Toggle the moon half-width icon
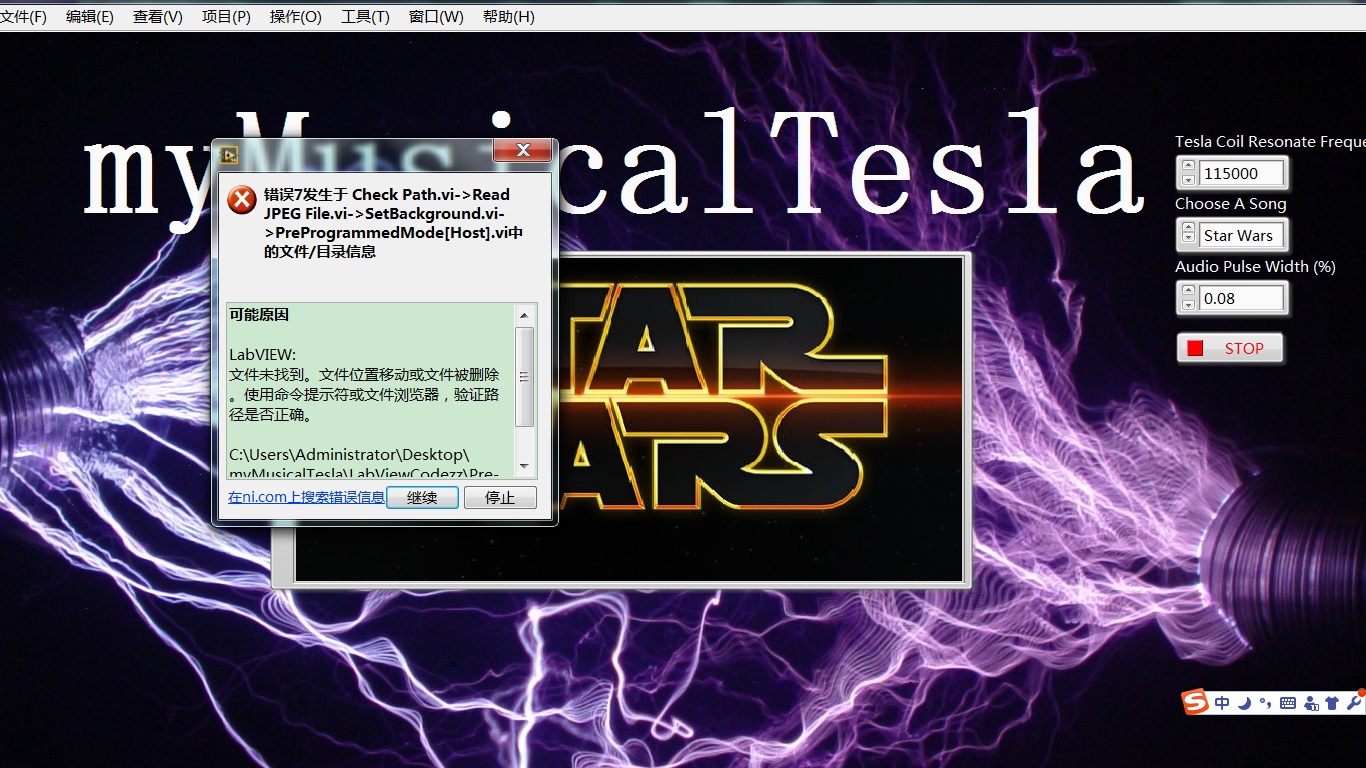Image resolution: width=1366 pixels, height=768 pixels. (1244, 703)
